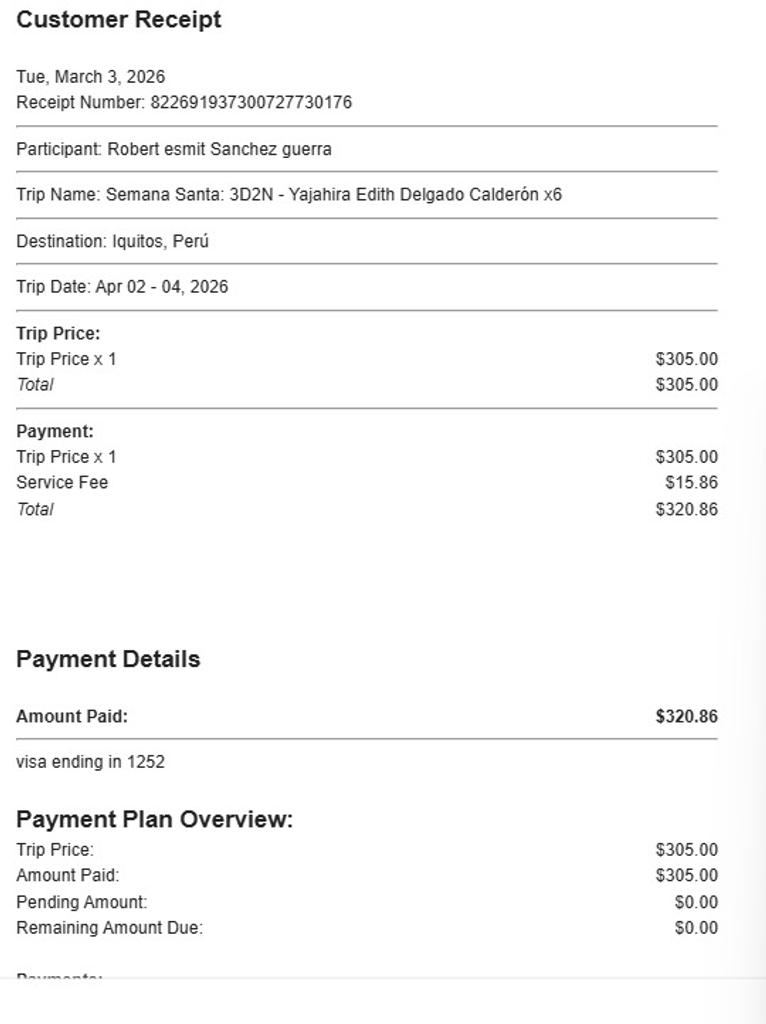Select the Trip Date Apr 02 - 04 line
Image resolution: width=766 pixels, height=1024 pixels.
point(122,287)
